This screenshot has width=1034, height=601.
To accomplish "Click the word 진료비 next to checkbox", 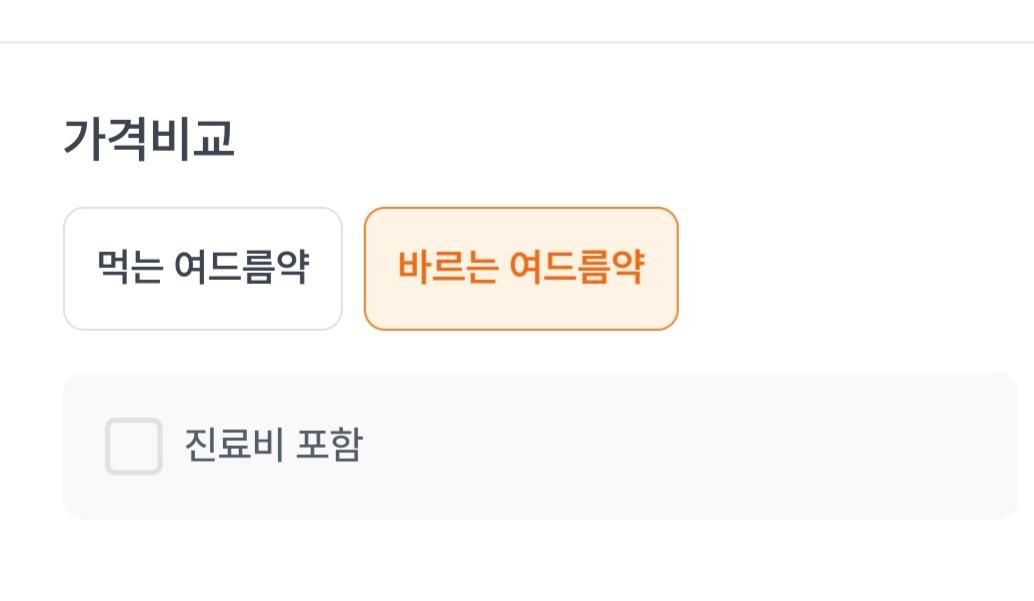I will tap(233, 446).
